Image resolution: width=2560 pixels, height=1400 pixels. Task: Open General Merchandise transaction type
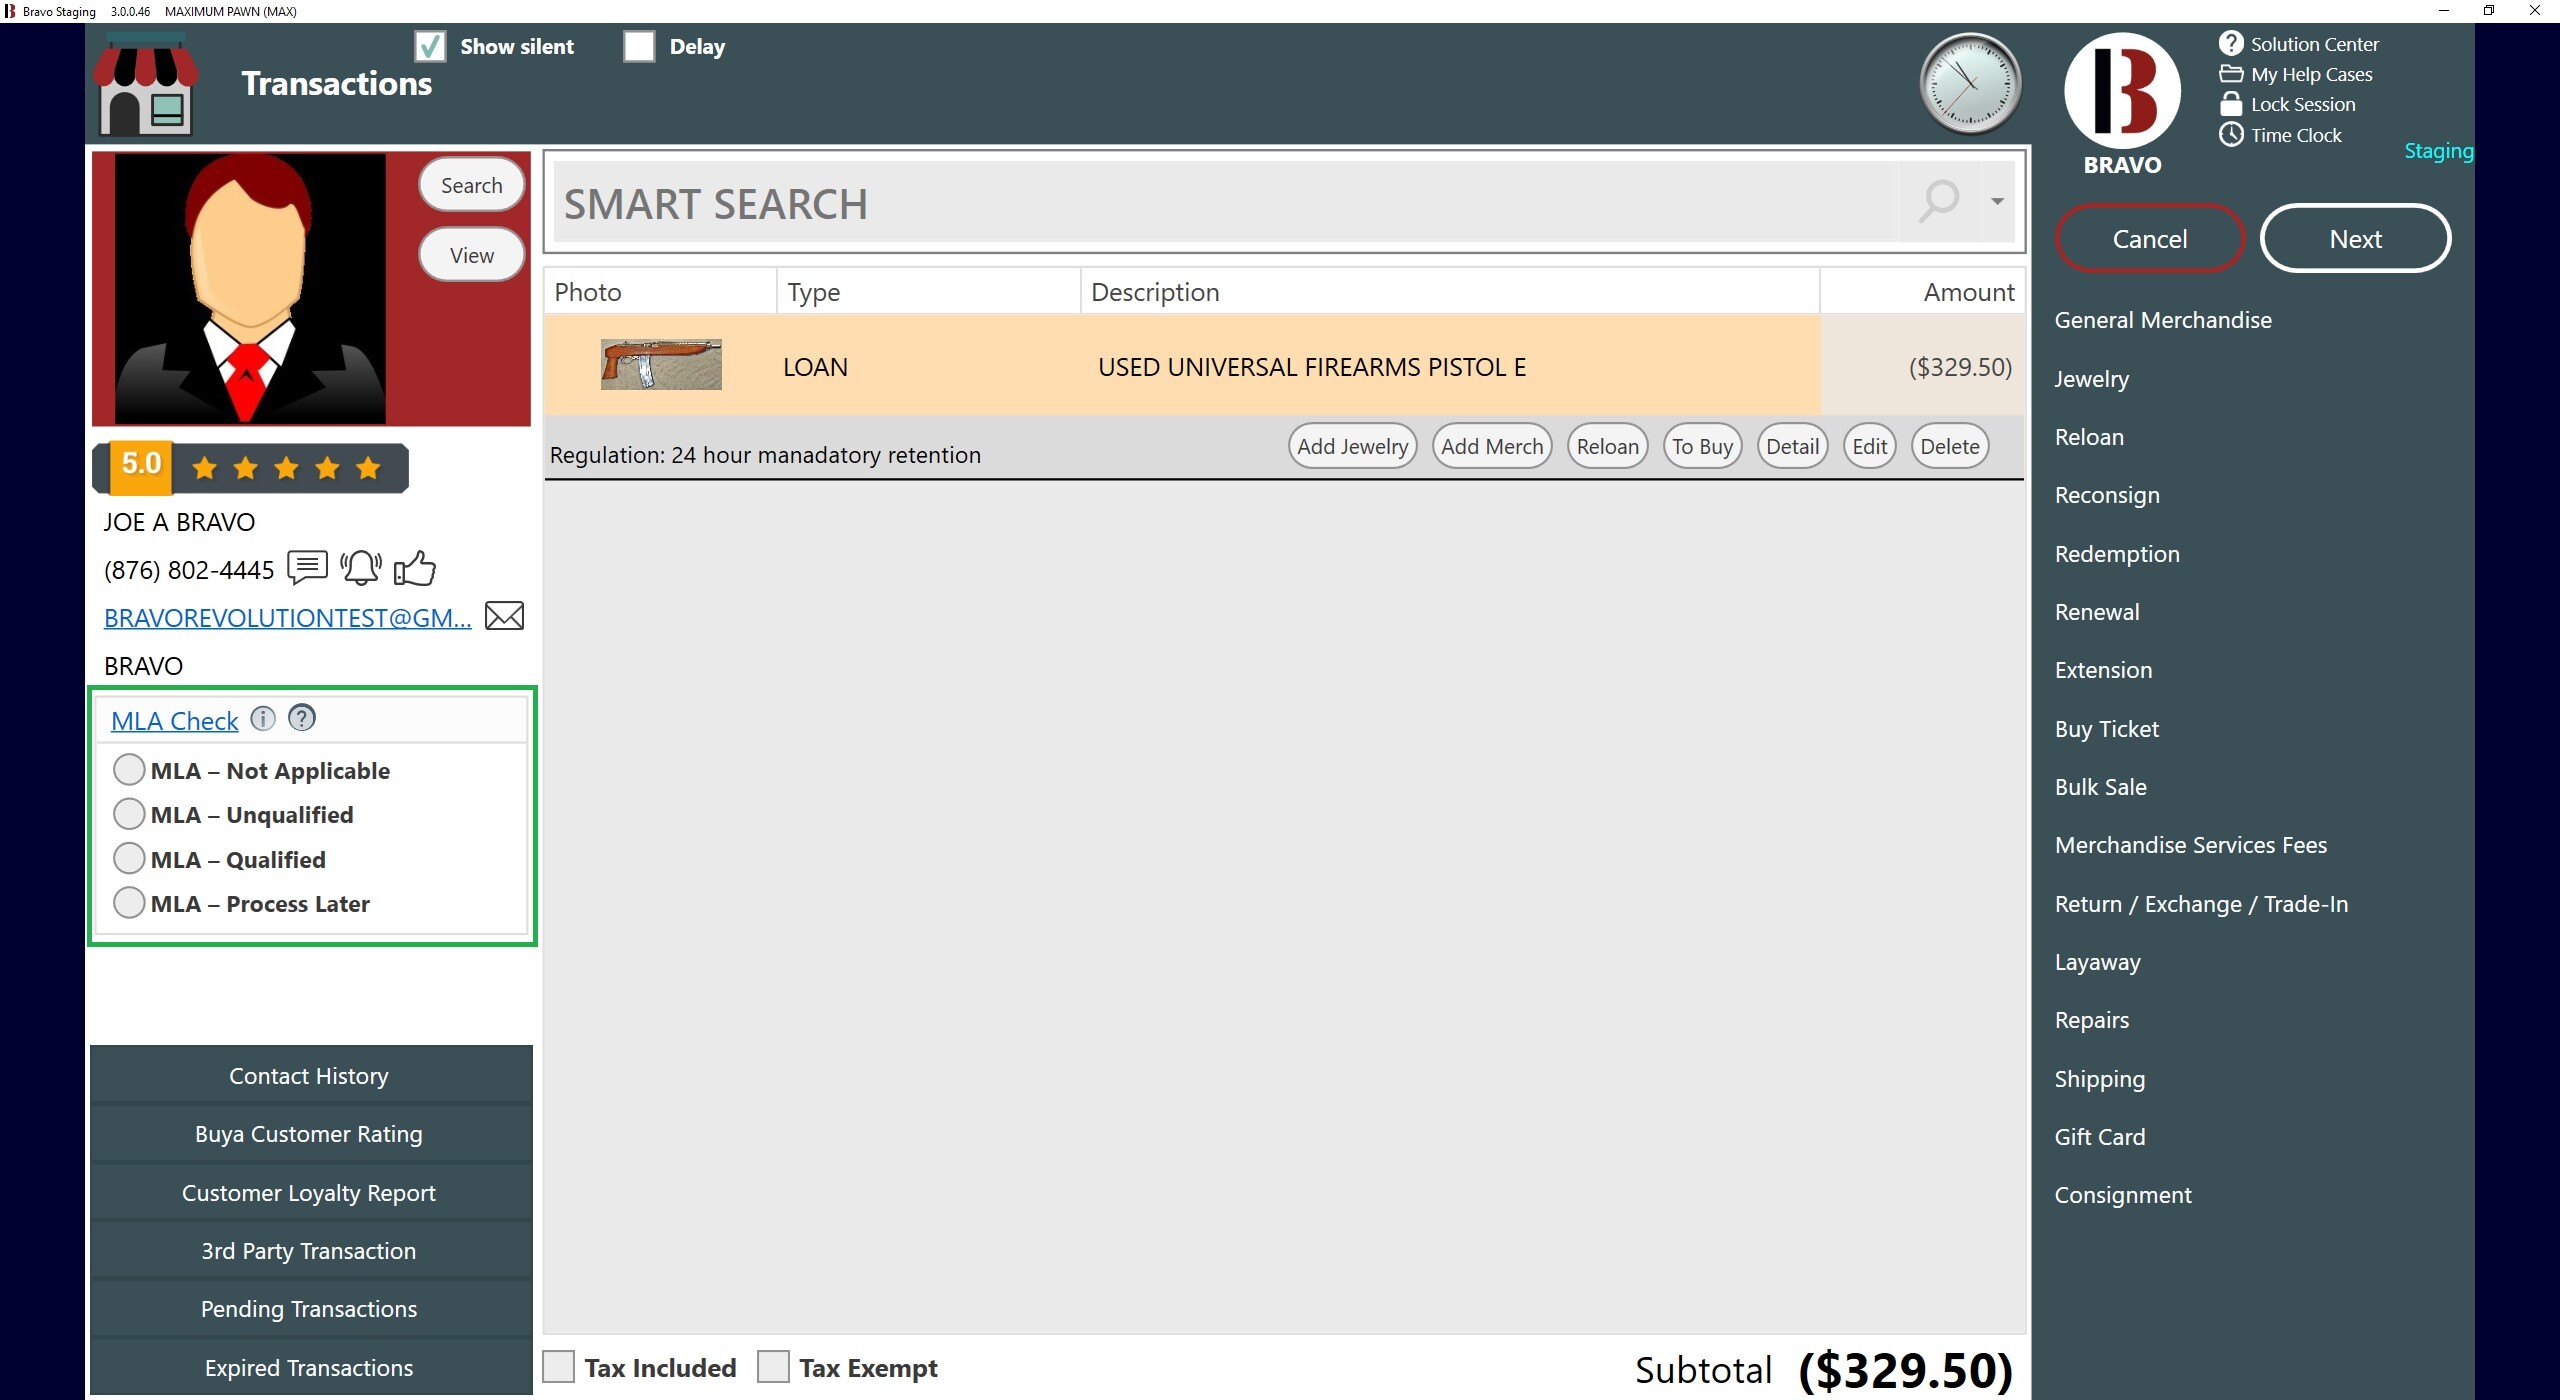(x=2163, y=320)
